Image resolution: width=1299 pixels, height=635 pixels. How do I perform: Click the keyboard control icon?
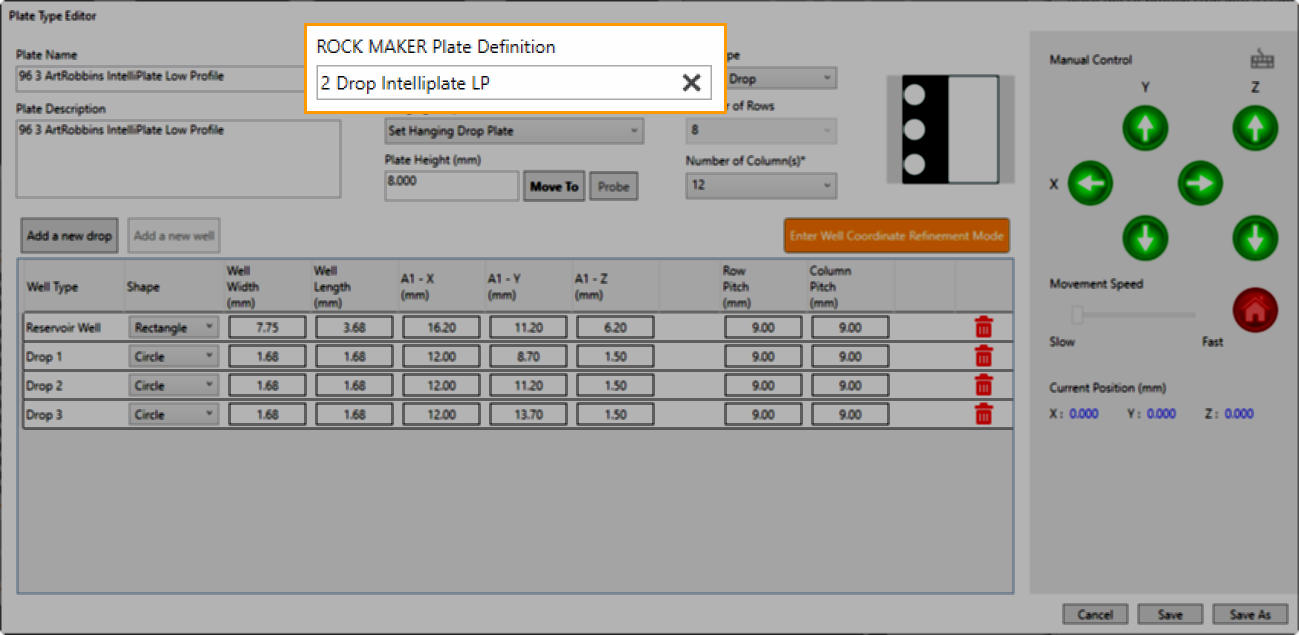click(1262, 60)
